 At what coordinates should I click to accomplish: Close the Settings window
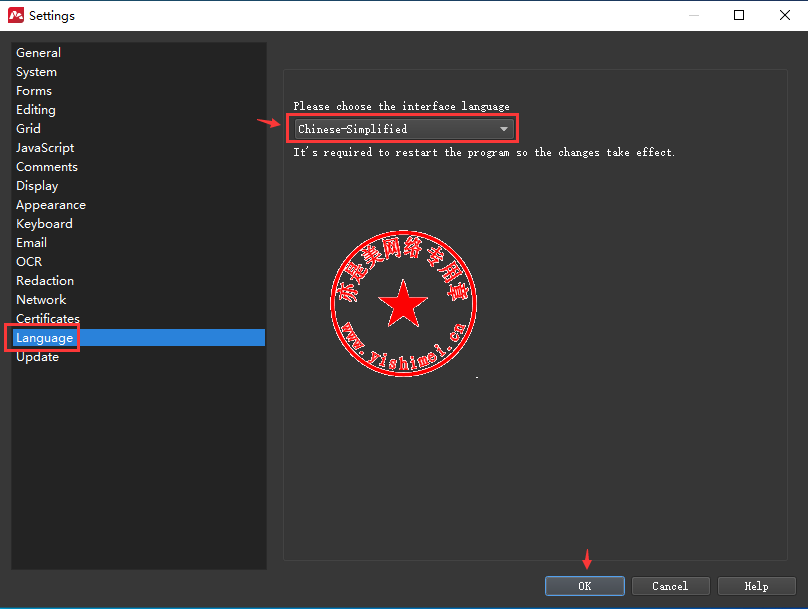[x=785, y=15]
